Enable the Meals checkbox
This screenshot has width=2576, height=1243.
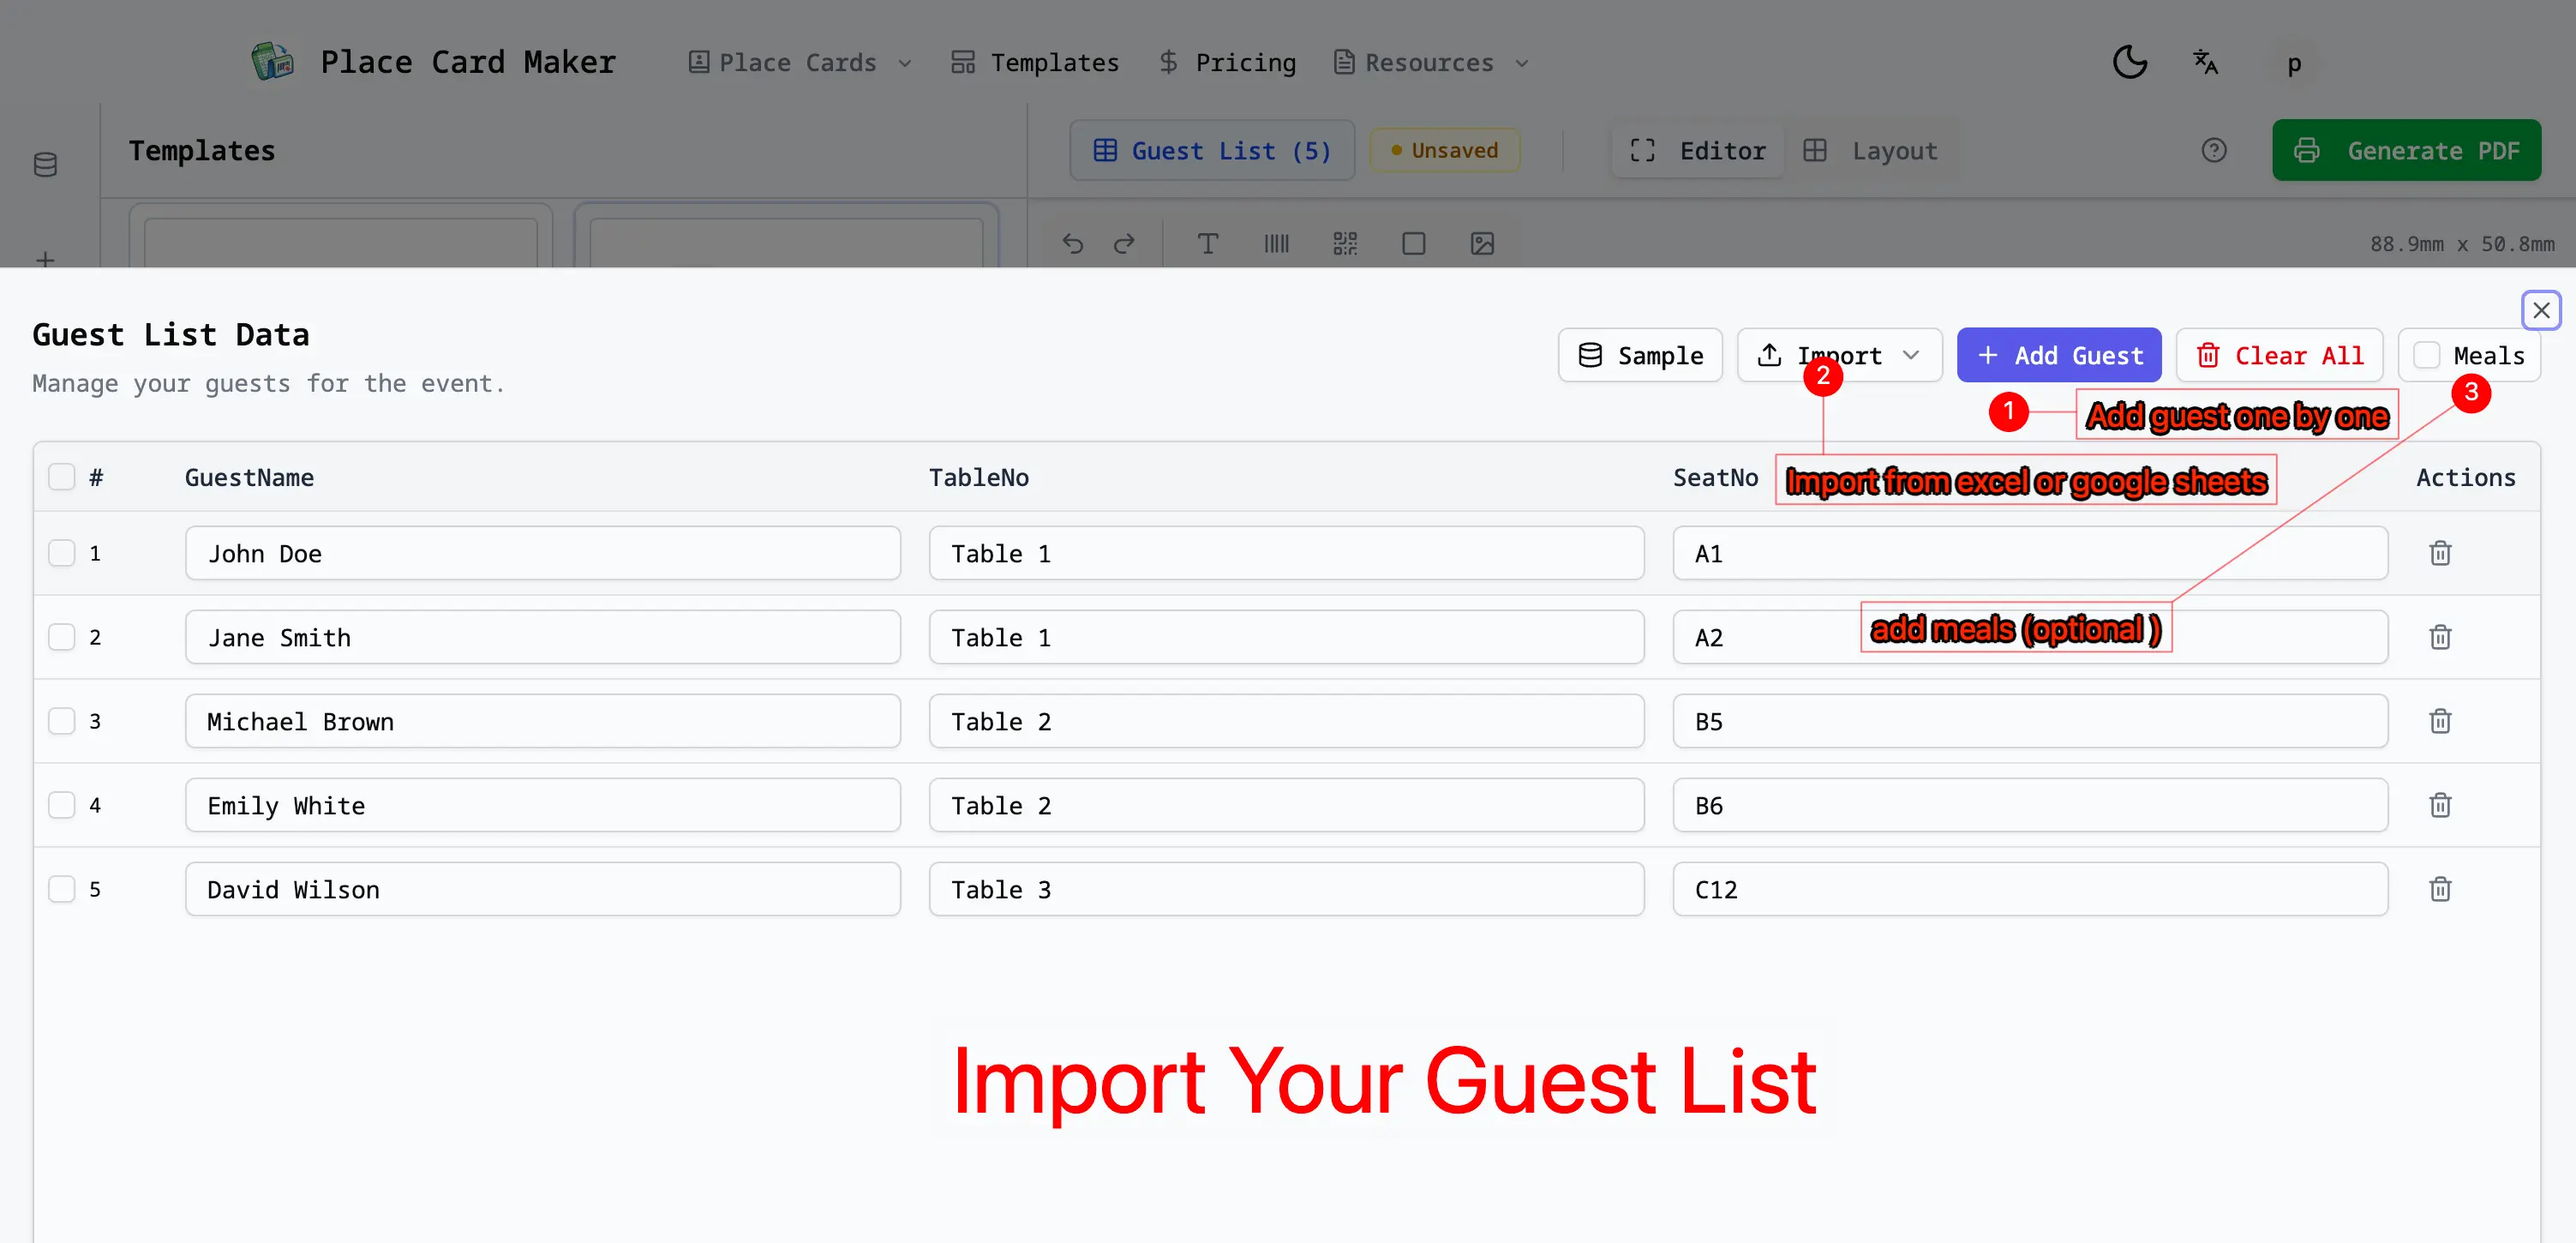click(x=2425, y=355)
